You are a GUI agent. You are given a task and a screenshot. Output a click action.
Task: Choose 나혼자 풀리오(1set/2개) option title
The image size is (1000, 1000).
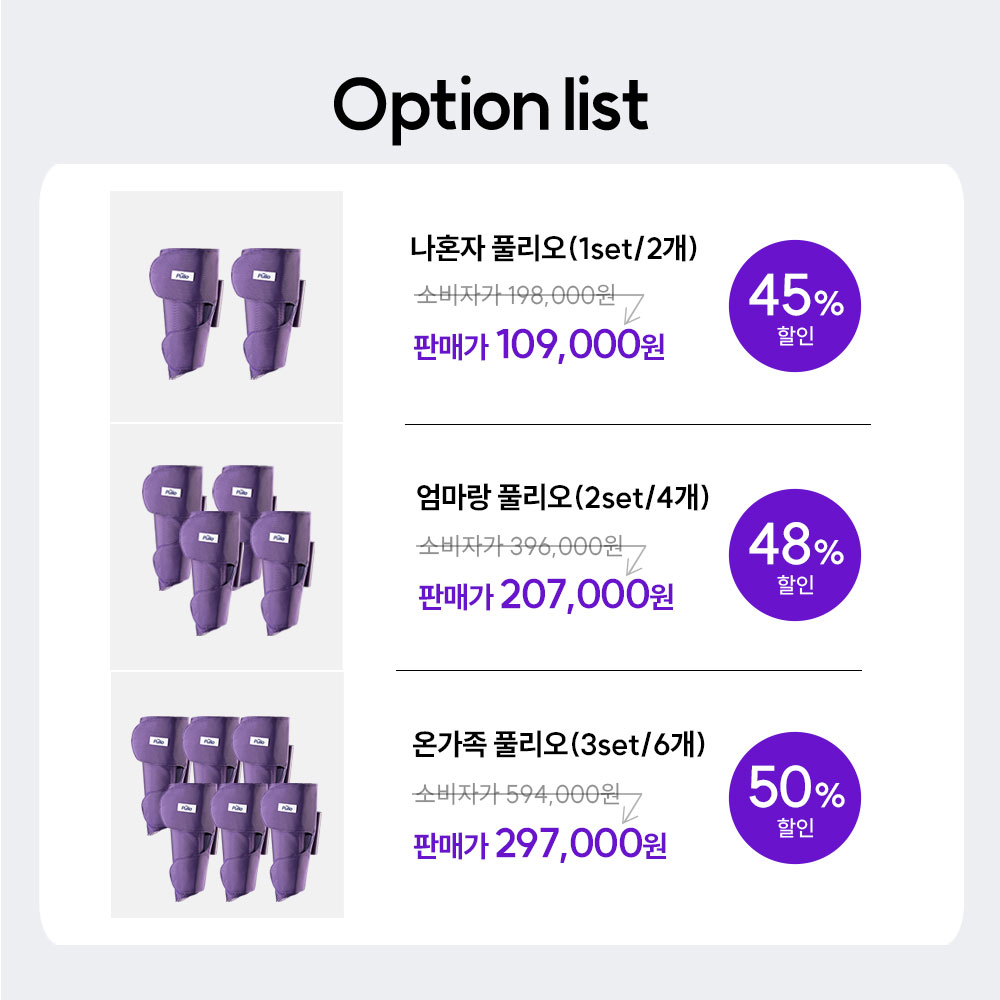tap(554, 248)
